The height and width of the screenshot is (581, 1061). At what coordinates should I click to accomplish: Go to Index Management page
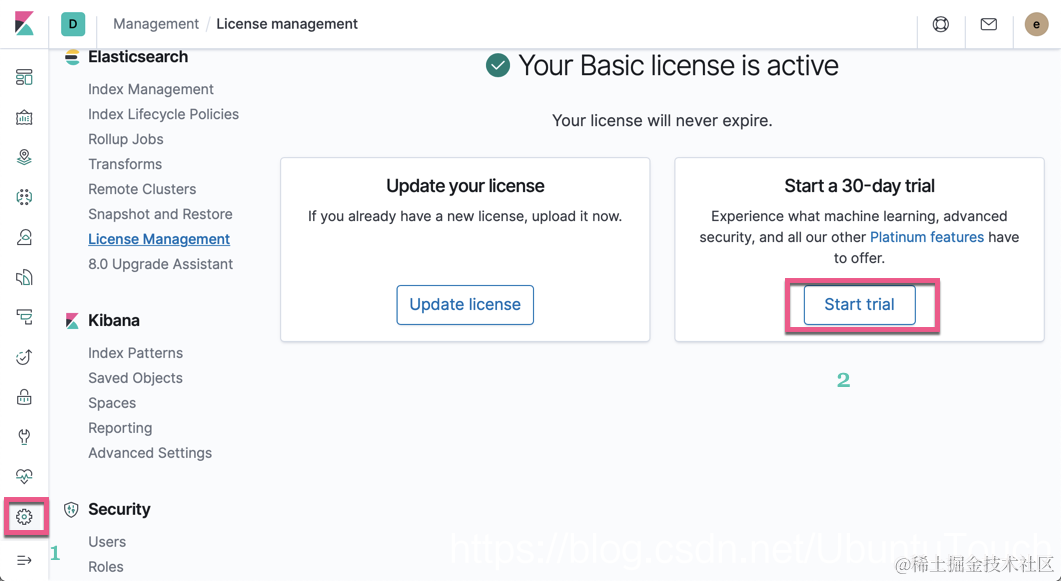click(150, 89)
